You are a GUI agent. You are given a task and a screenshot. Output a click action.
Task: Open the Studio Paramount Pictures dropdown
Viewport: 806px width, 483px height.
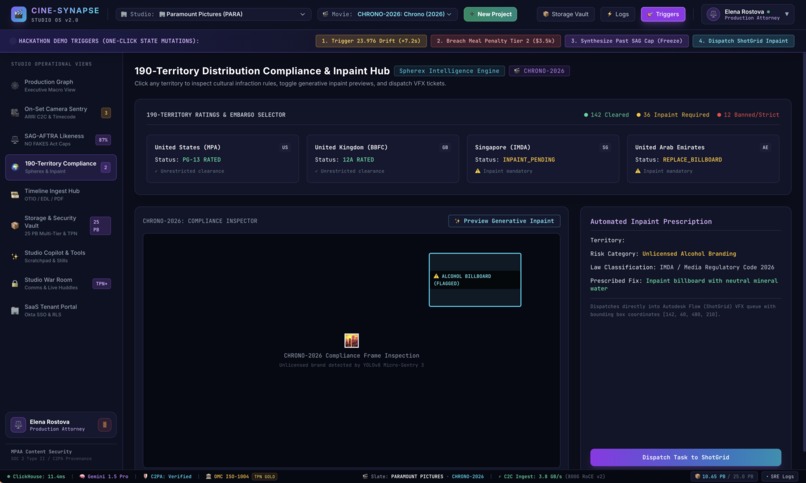click(213, 14)
